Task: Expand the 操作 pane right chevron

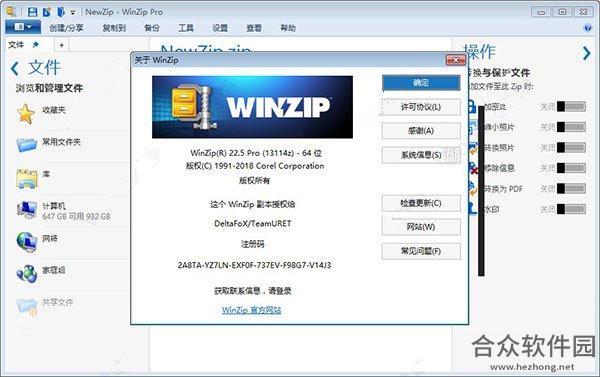Action: click(x=586, y=53)
